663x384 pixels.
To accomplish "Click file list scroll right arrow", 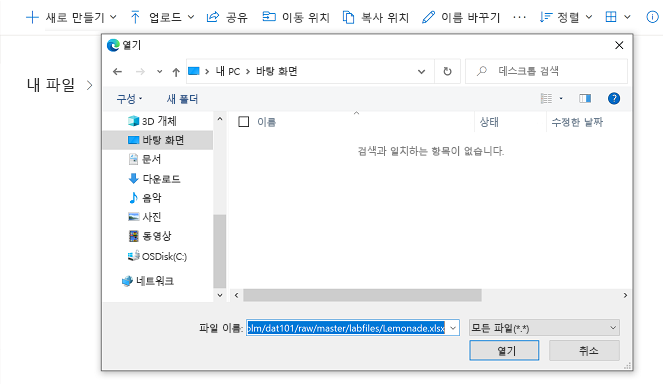I will click(x=625, y=295).
